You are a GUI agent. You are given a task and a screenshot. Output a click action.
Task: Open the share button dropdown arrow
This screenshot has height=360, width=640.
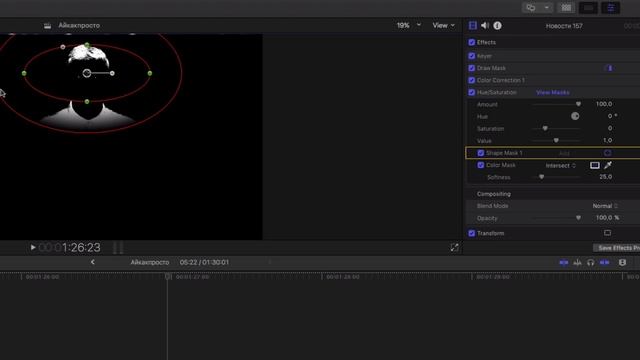pos(547,7)
